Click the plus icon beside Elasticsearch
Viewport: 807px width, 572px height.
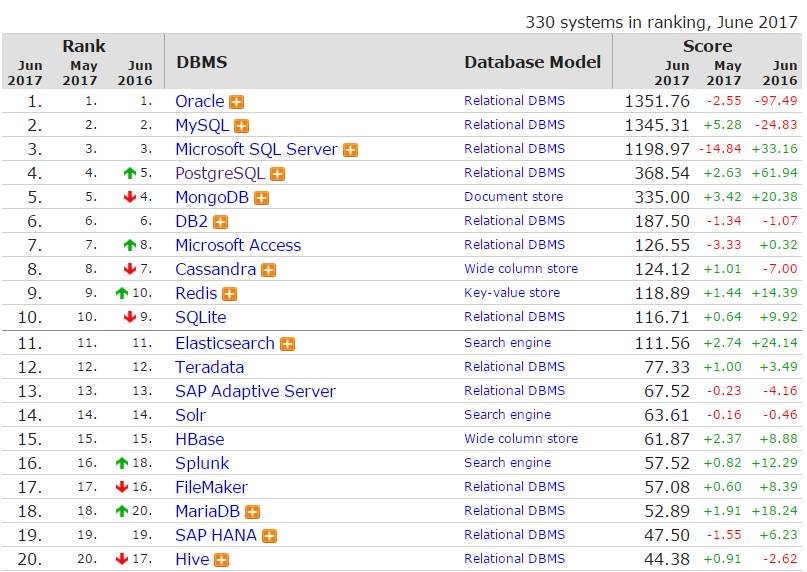(287, 344)
